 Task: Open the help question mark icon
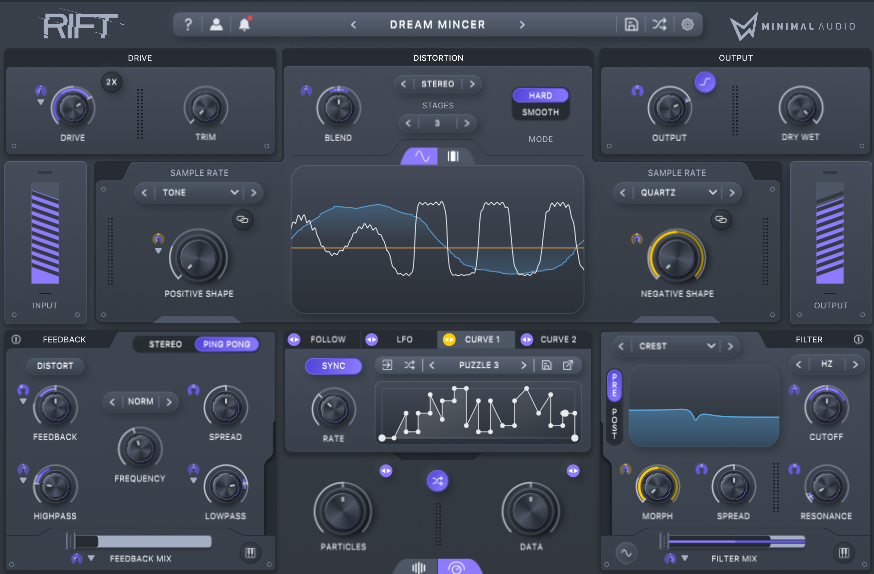pos(188,25)
